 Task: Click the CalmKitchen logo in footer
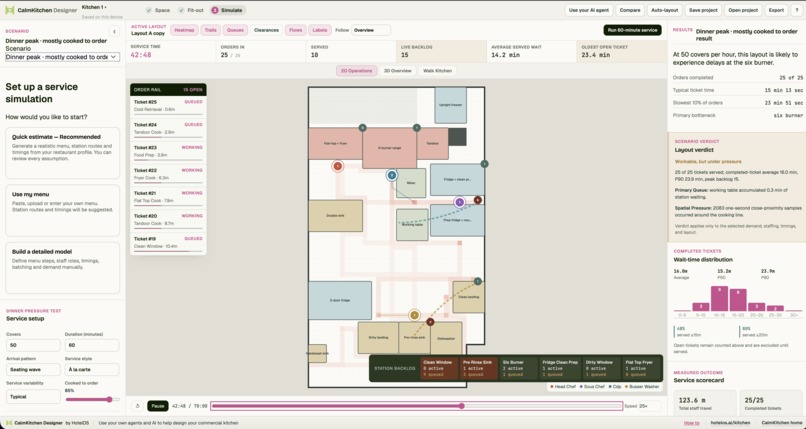(x=9, y=423)
